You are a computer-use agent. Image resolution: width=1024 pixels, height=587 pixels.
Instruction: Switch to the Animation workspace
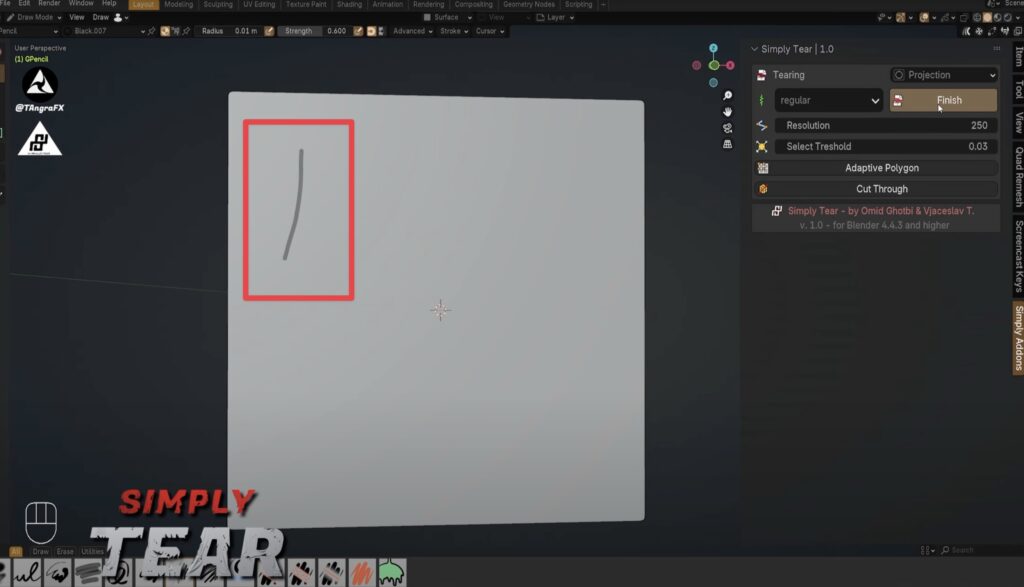click(x=387, y=5)
